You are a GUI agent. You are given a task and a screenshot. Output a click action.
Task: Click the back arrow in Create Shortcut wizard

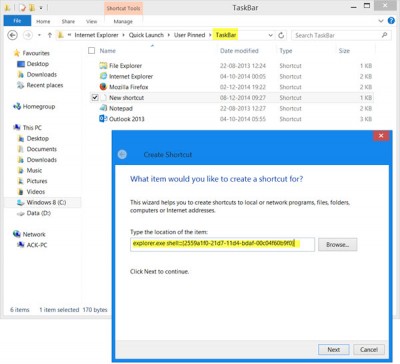122,154
